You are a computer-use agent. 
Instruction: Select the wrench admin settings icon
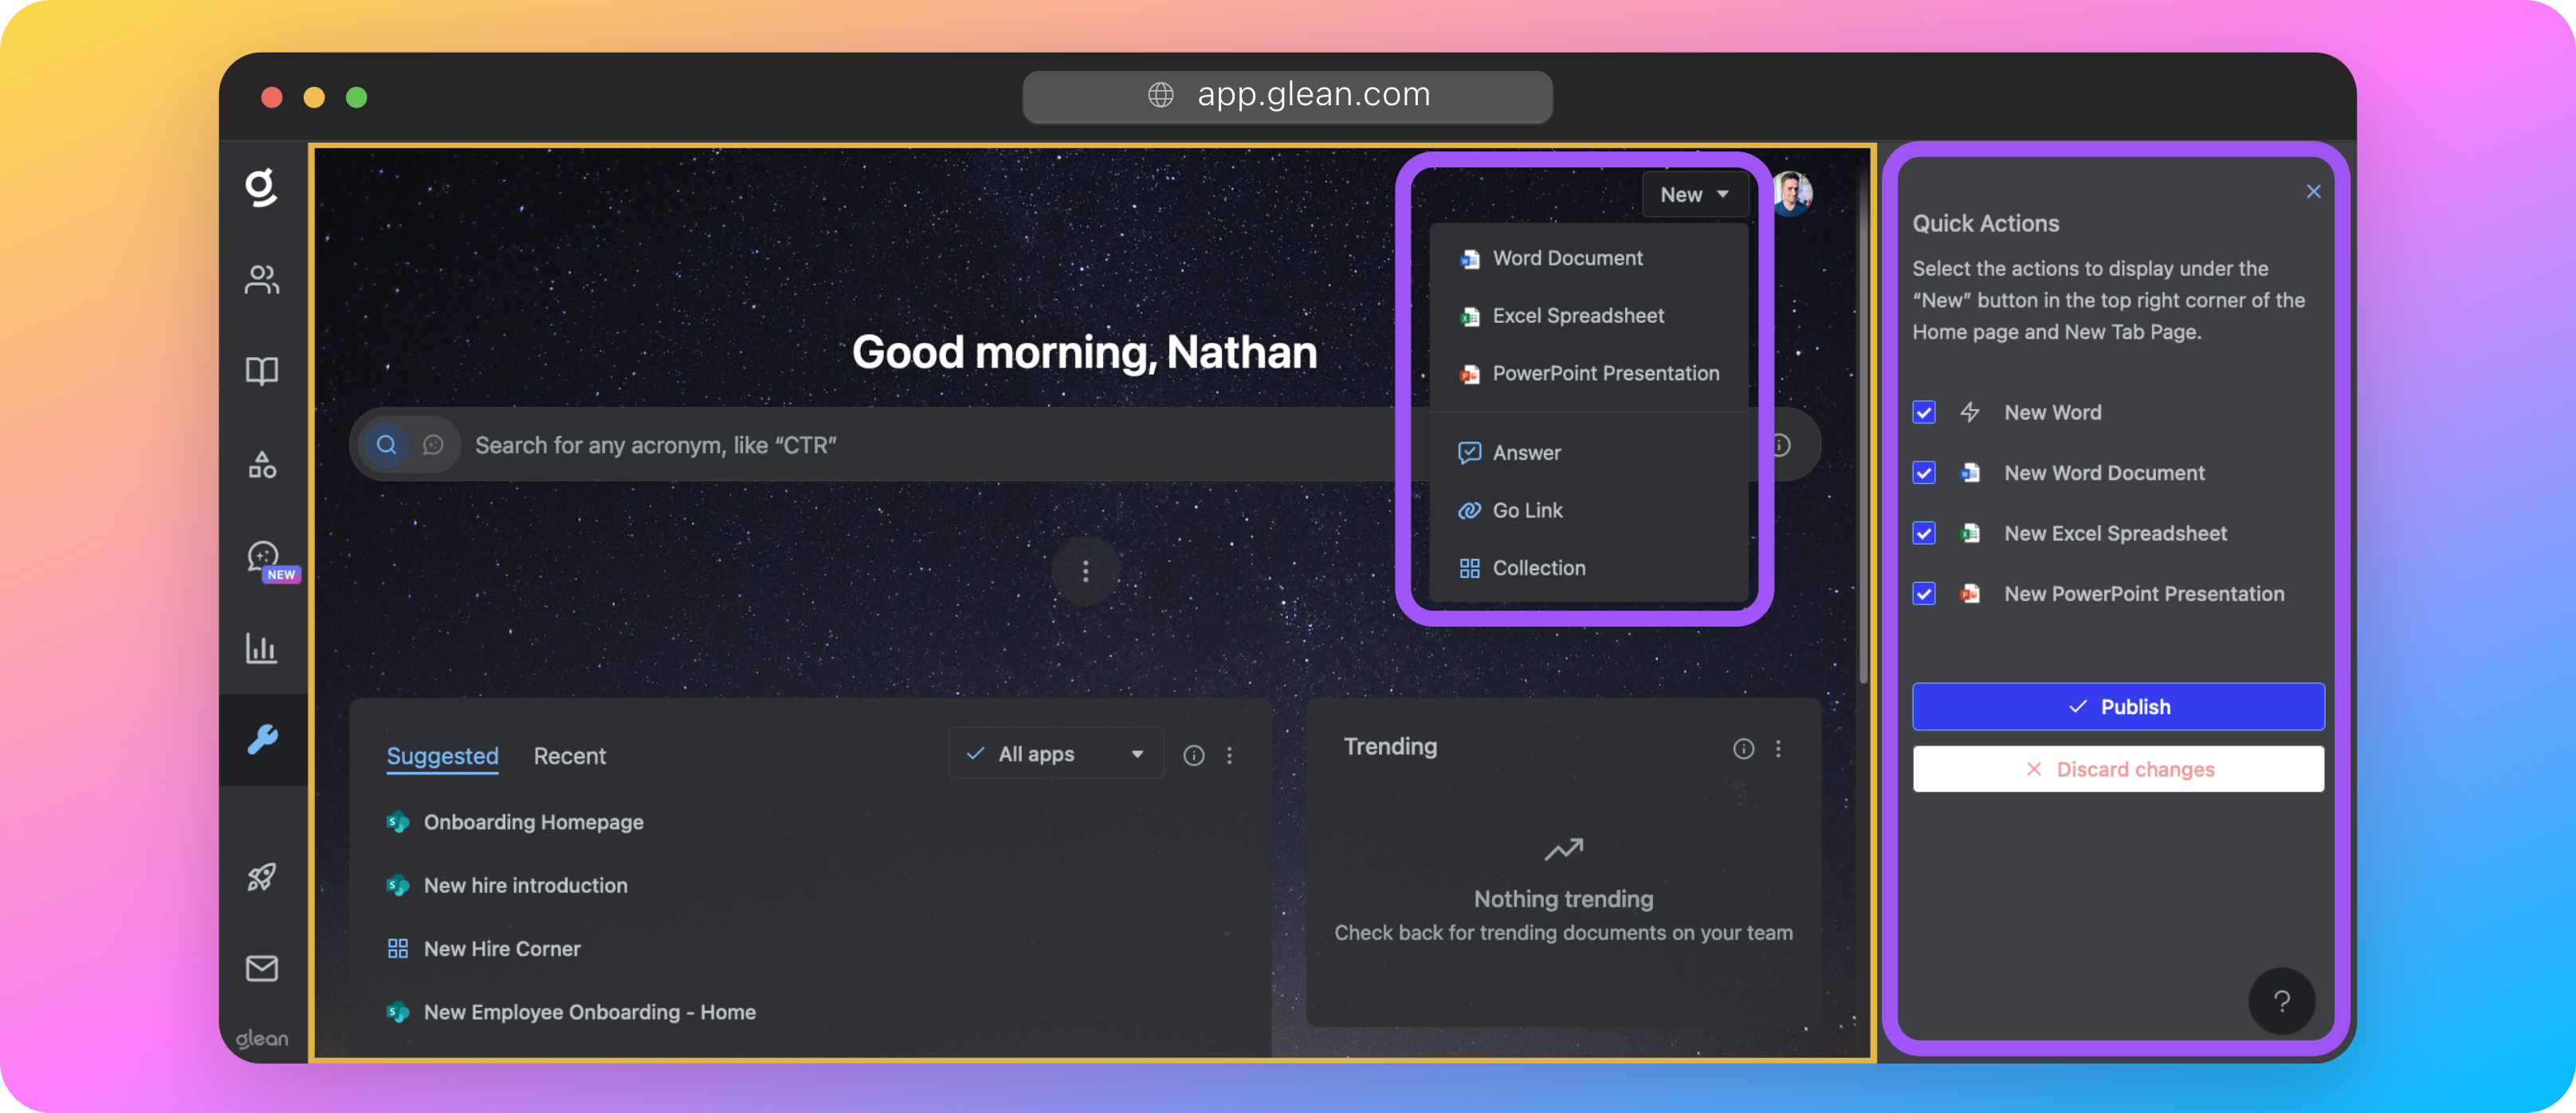click(x=262, y=739)
